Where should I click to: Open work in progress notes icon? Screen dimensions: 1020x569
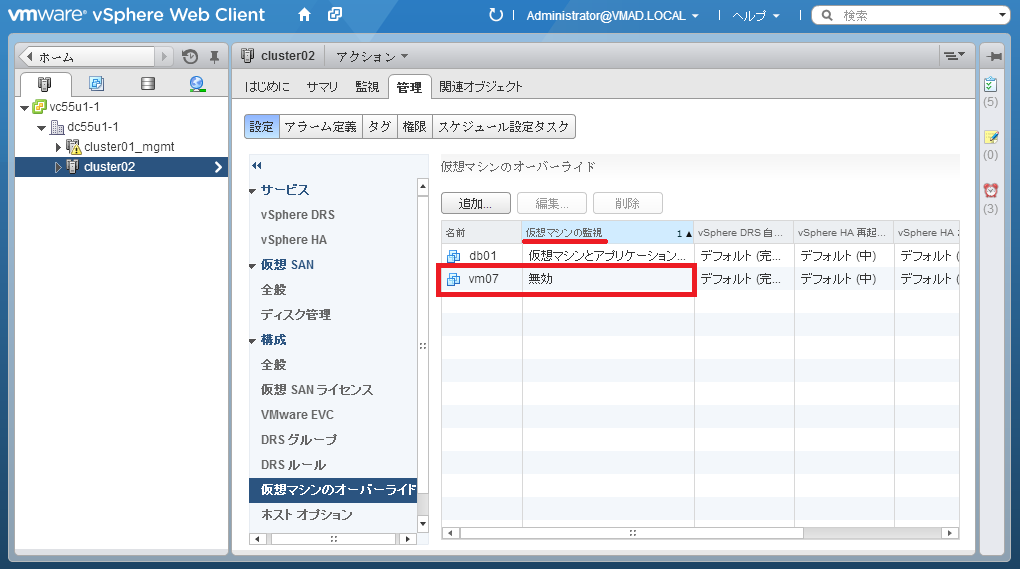point(991,137)
